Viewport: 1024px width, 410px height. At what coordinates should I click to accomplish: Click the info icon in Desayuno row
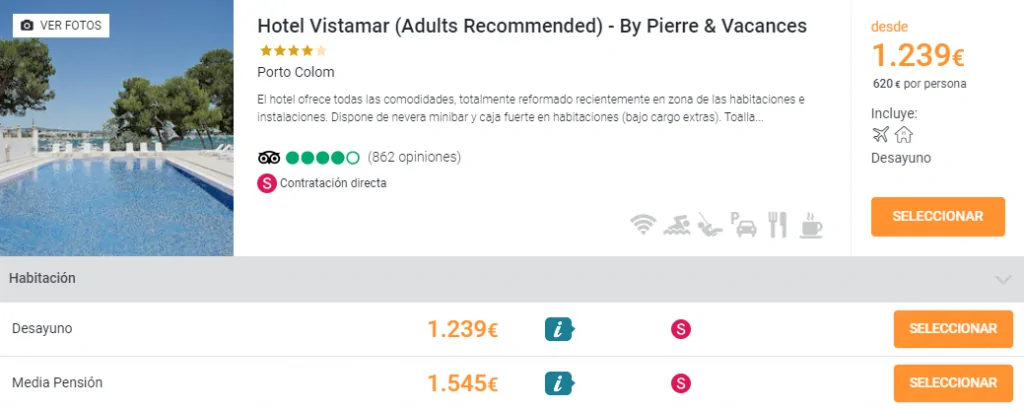(x=560, y=329)
